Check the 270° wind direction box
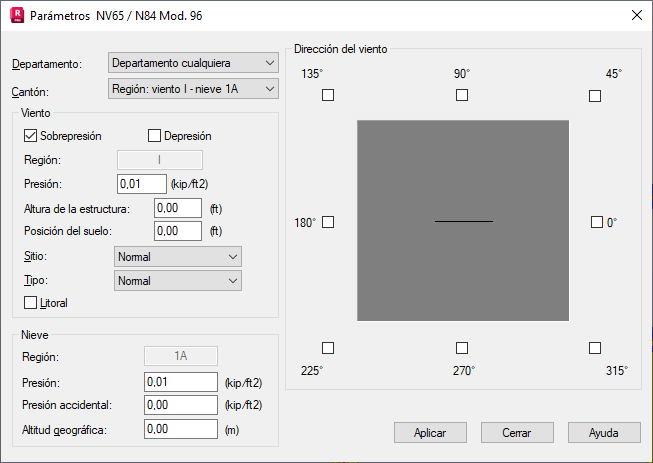Image resolution: width=653 pixels, height=463 pixels. 462,348
